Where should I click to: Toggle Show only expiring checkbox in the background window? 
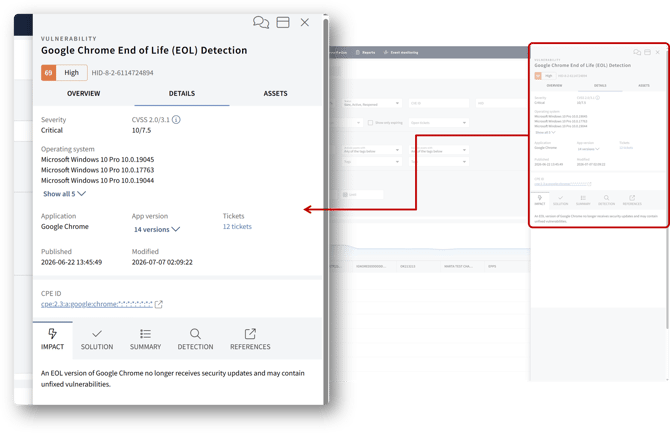pyautogui.click(x=370, y=123)
